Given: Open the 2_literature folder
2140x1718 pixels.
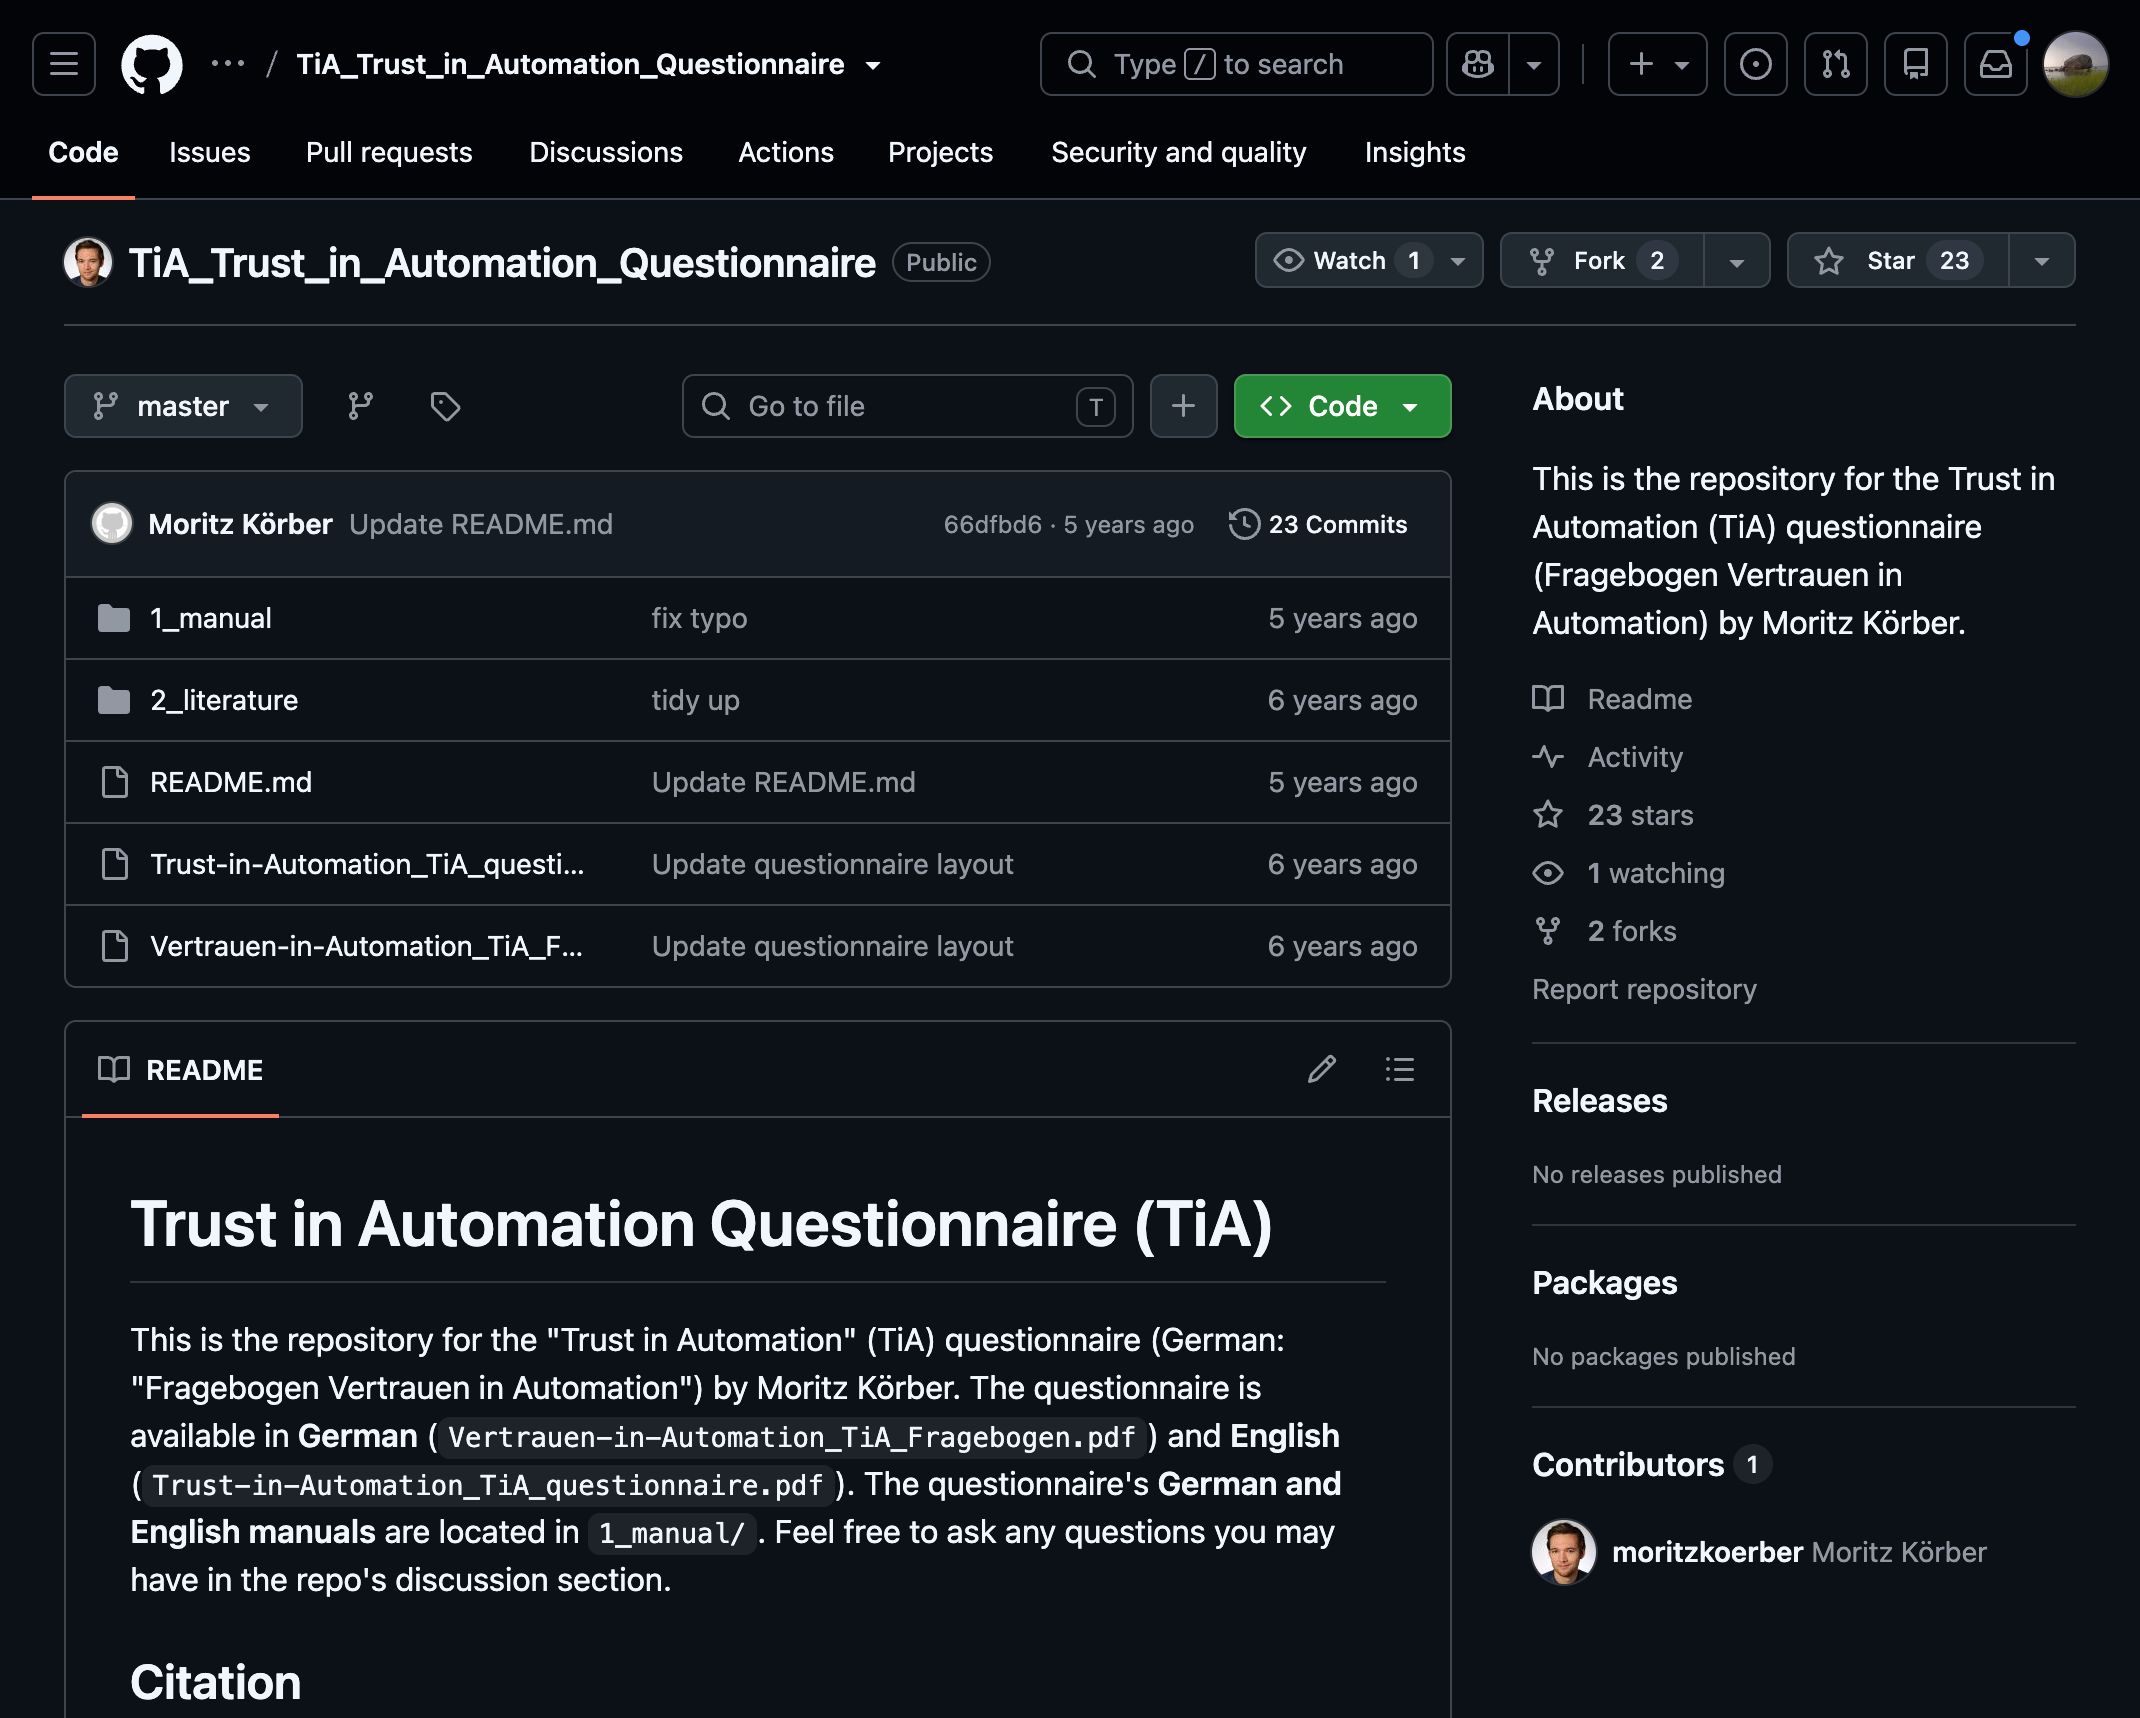Looking at the screenshot, I should pyautogui.click(x=224, y=700).
